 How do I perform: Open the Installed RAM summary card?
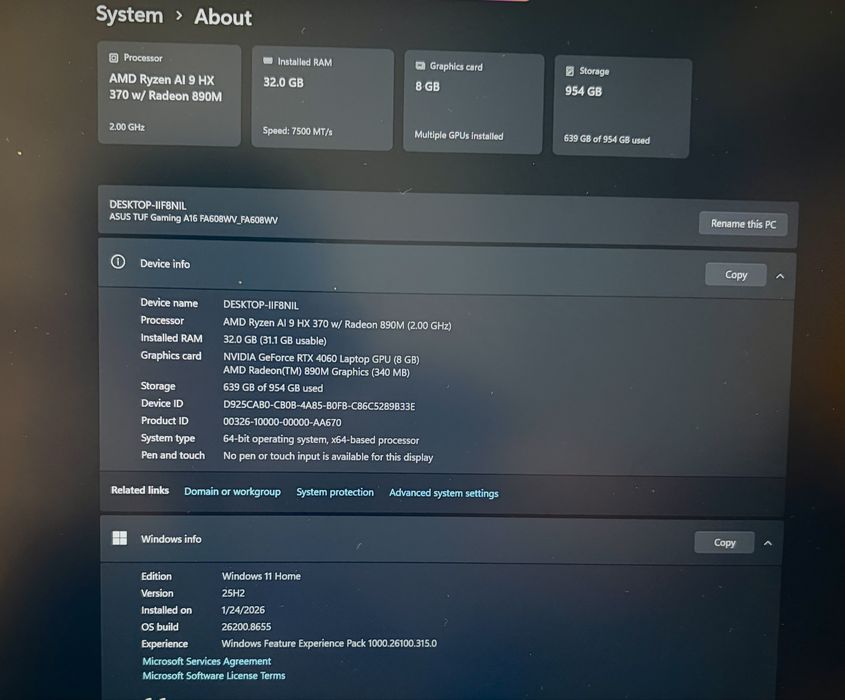(x=322, y=99)
